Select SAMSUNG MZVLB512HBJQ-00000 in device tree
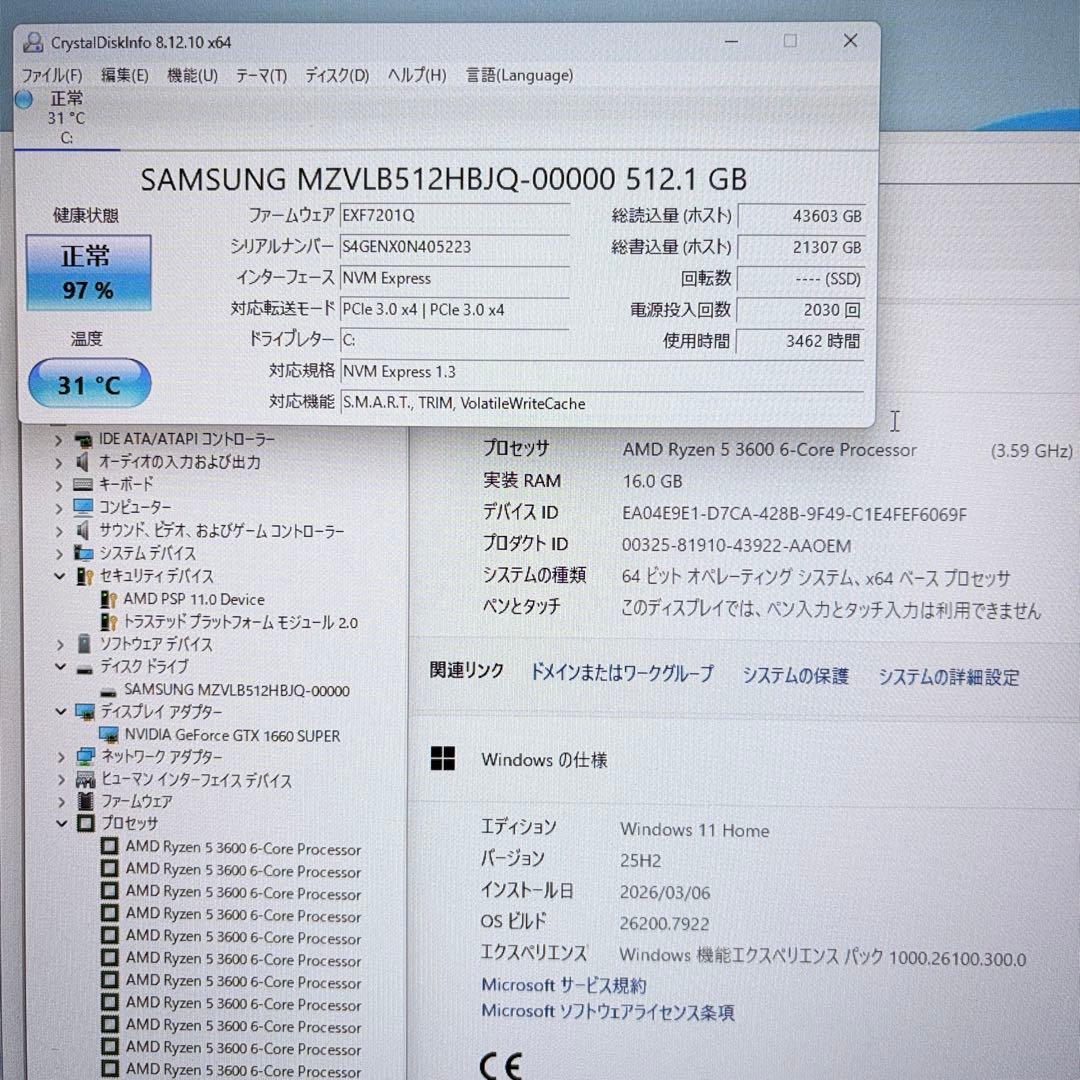 237,690
